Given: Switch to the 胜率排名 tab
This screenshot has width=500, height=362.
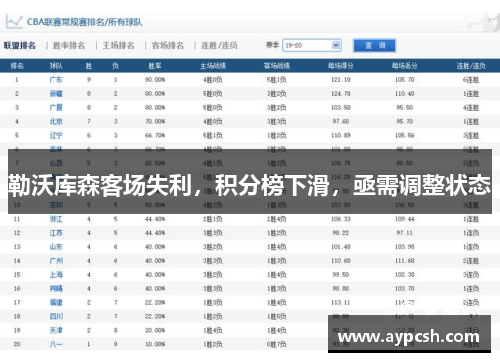Looking at the screenshot, I should (69, 45).
